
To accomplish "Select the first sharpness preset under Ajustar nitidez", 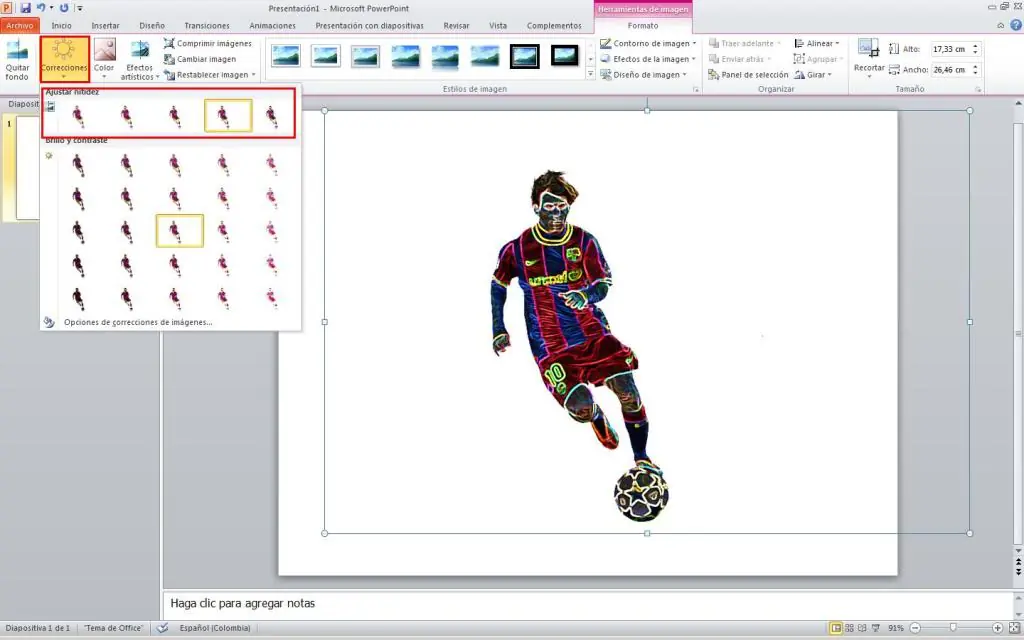I will click(78, 116).
